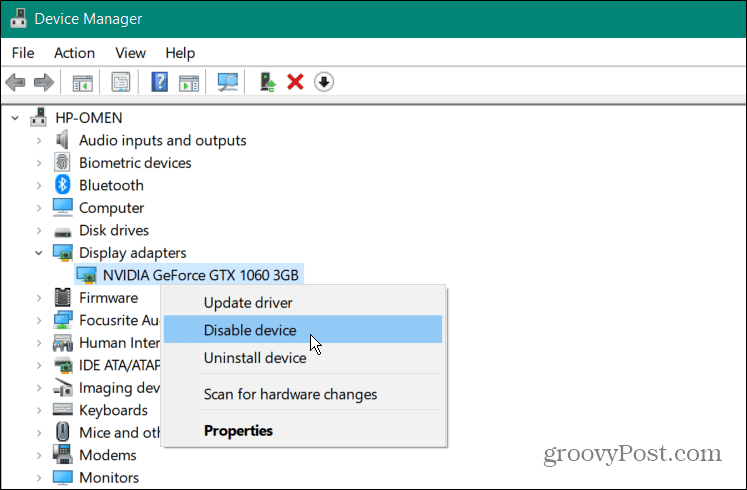
Task: Expand the Imaging devices category
Action: click(39, 388)
